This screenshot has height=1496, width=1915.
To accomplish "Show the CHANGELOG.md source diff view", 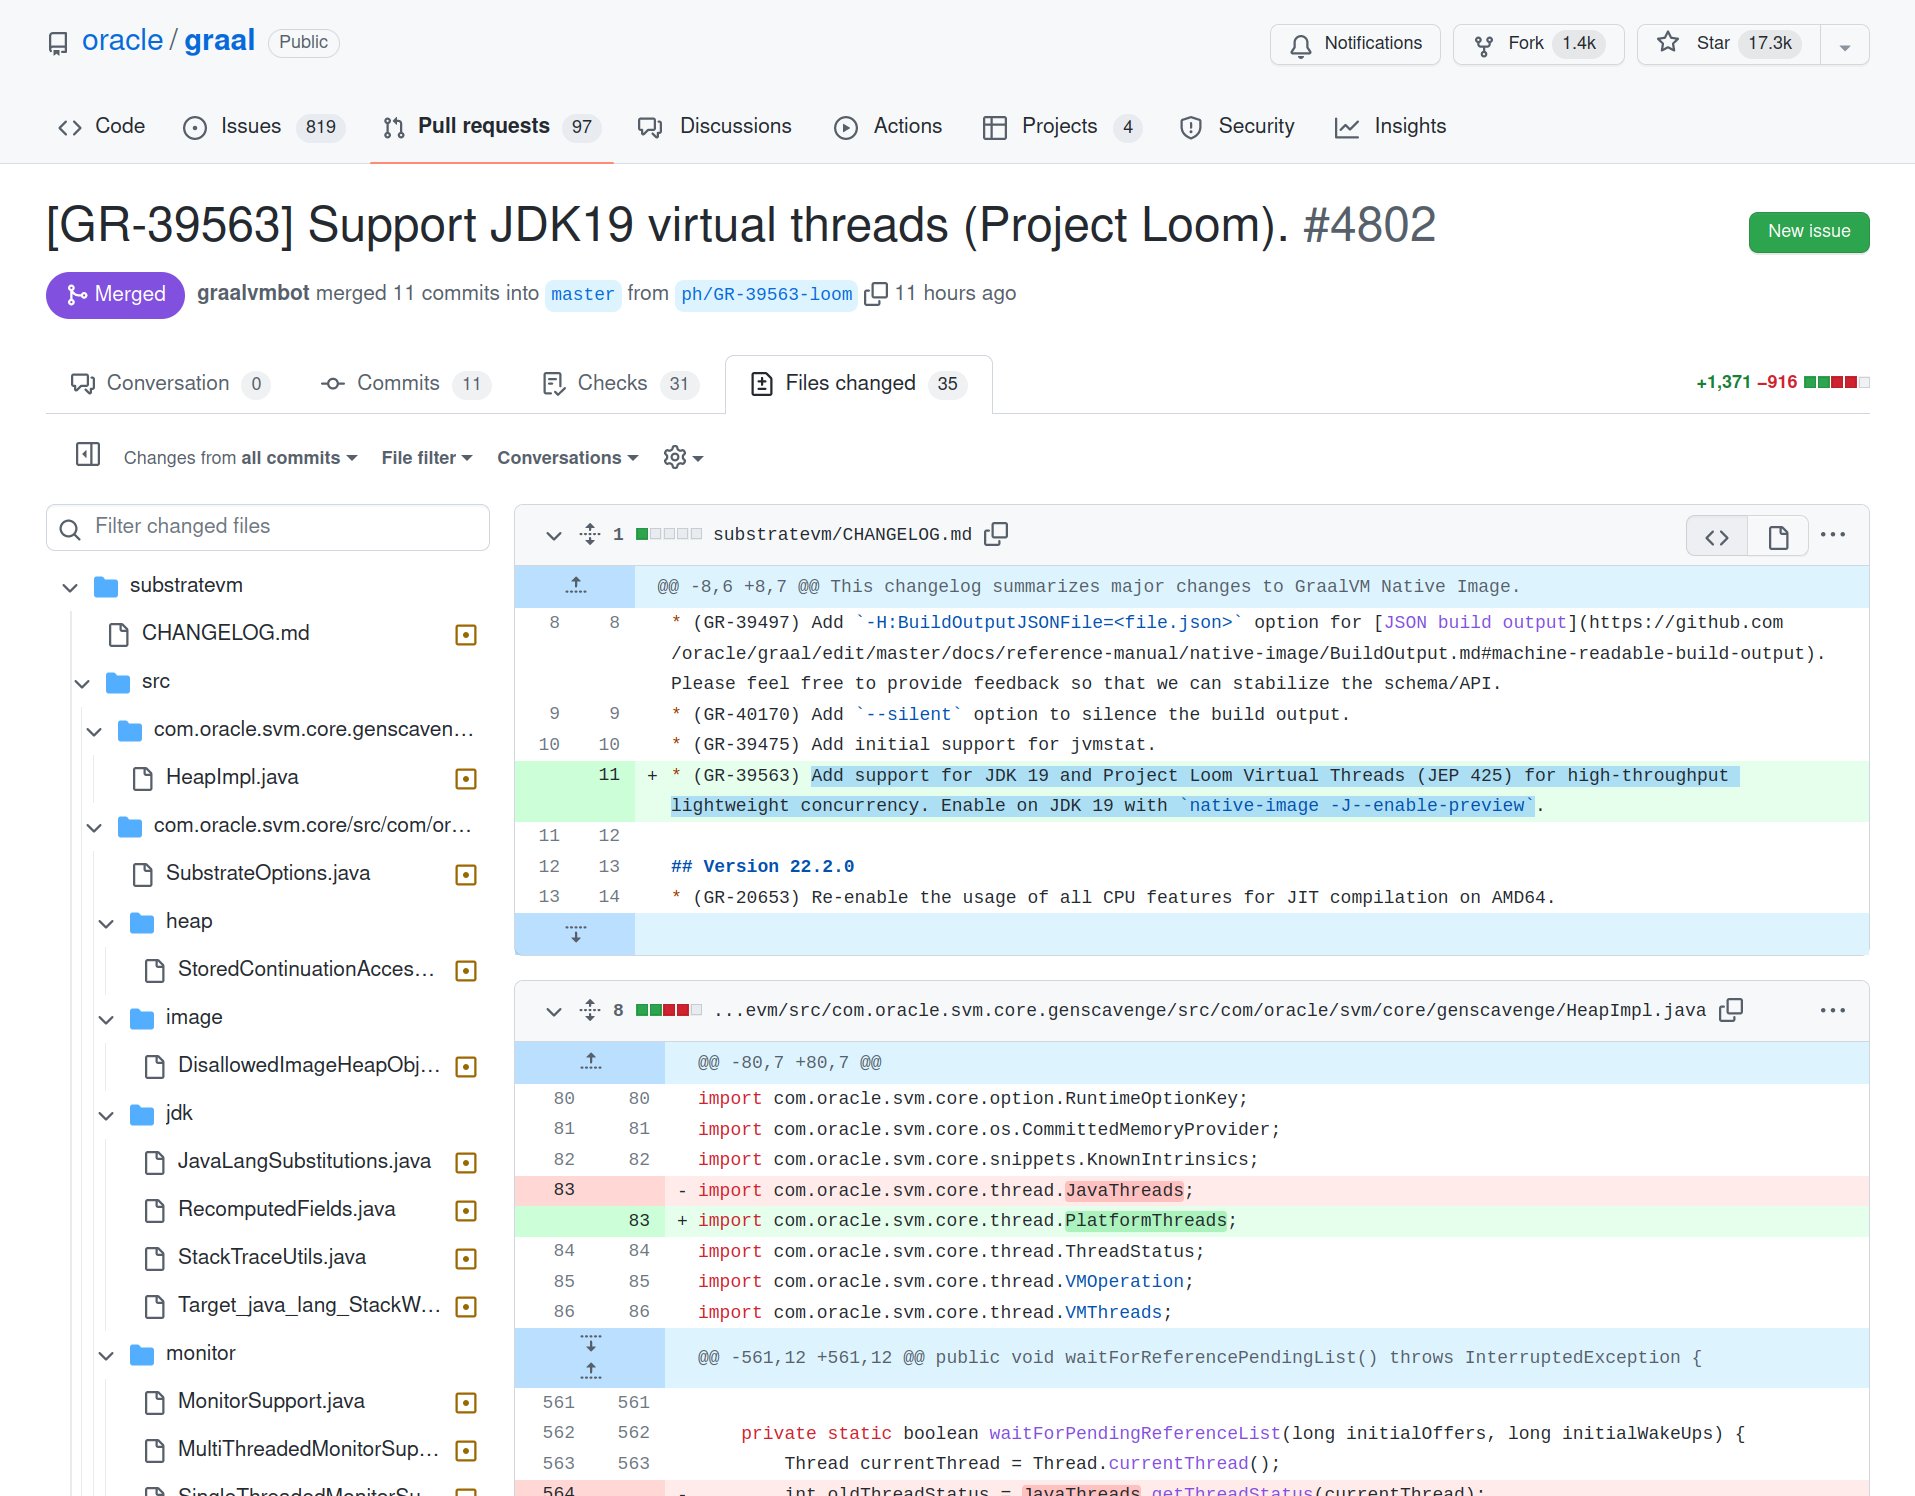I will tap(1717, 537).
